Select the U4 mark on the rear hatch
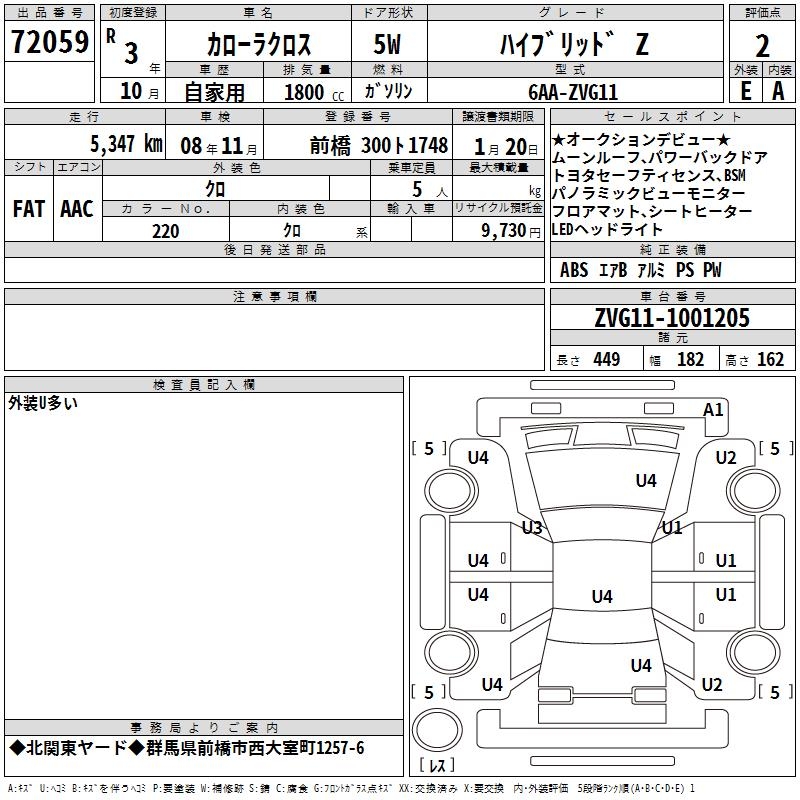This screenshot has width=800, height=800. pyautogui.click(x=641, y=665)
